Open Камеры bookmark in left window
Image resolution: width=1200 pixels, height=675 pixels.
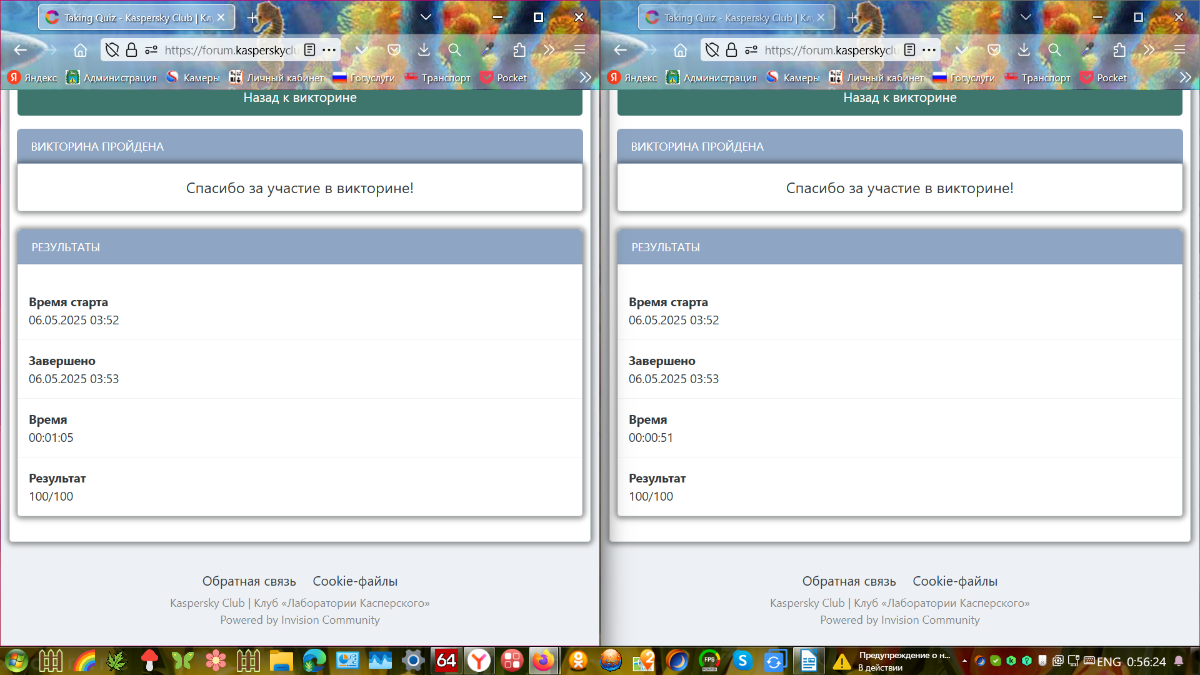click(193, 77)
